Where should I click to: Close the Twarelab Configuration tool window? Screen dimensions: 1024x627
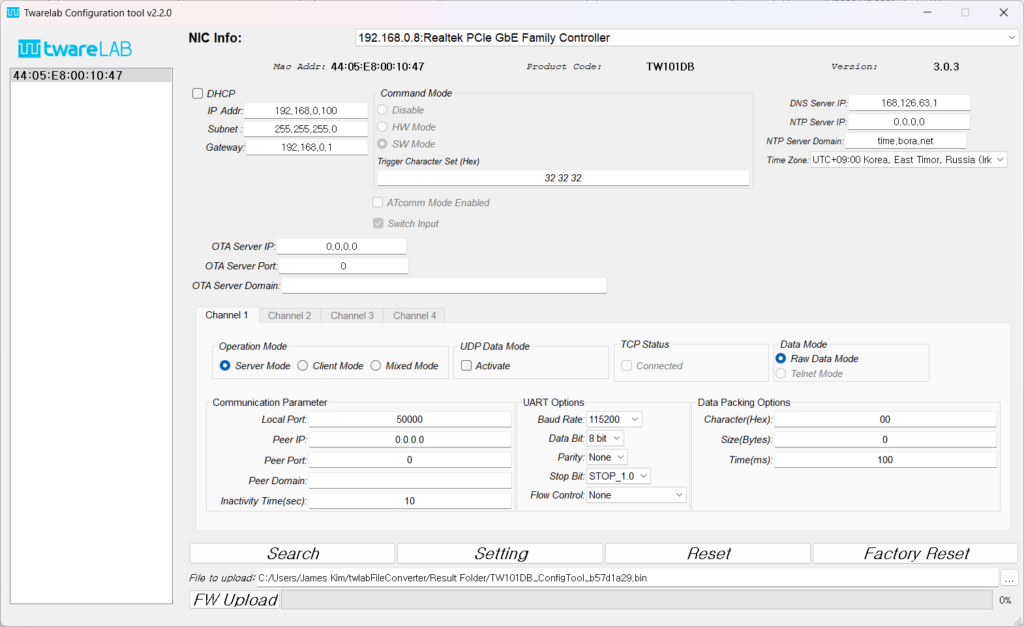(1004, 12)
